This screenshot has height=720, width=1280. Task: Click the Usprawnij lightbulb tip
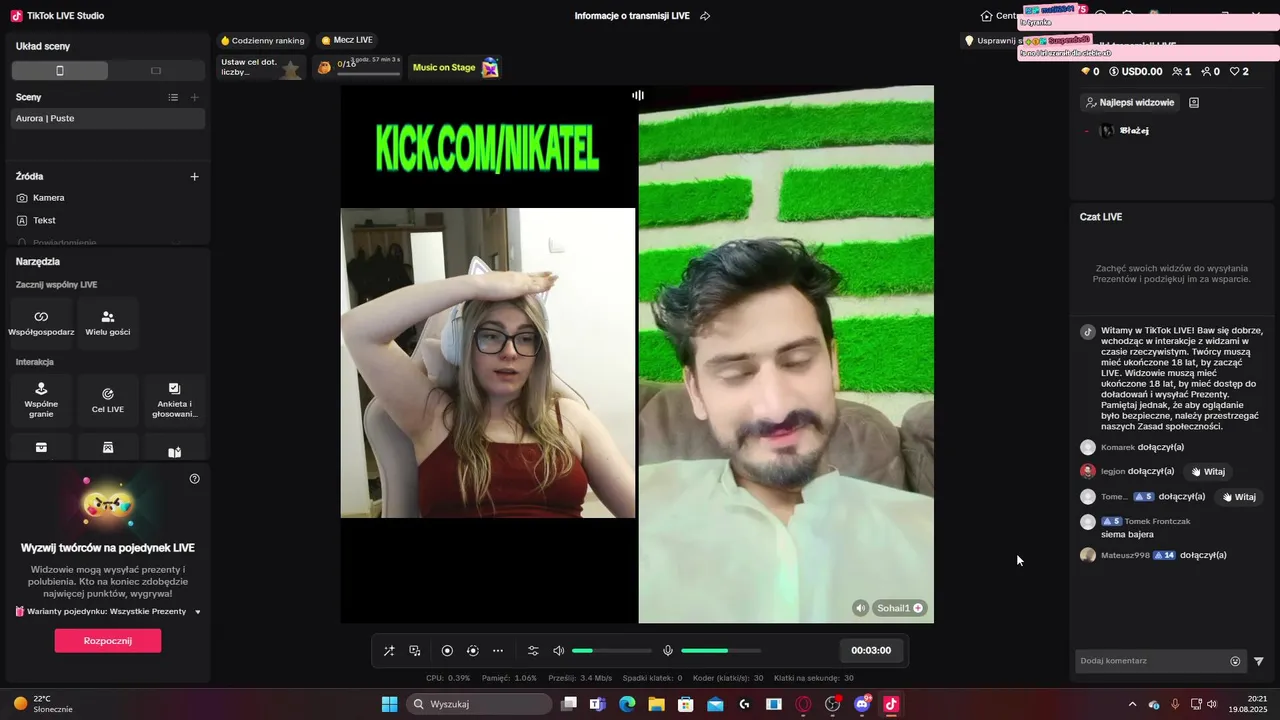coord(992,41)
